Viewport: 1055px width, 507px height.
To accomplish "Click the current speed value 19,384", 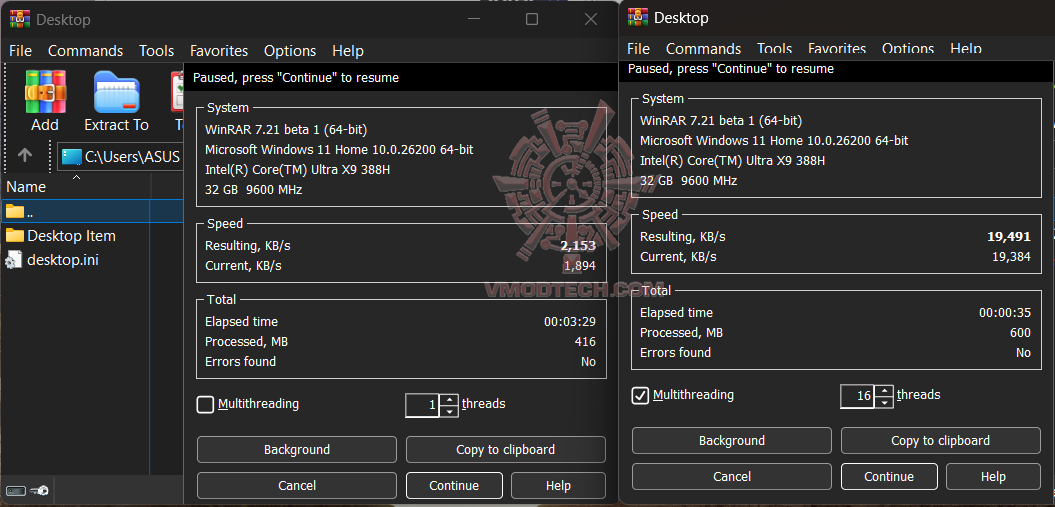I will [1009, 257].
